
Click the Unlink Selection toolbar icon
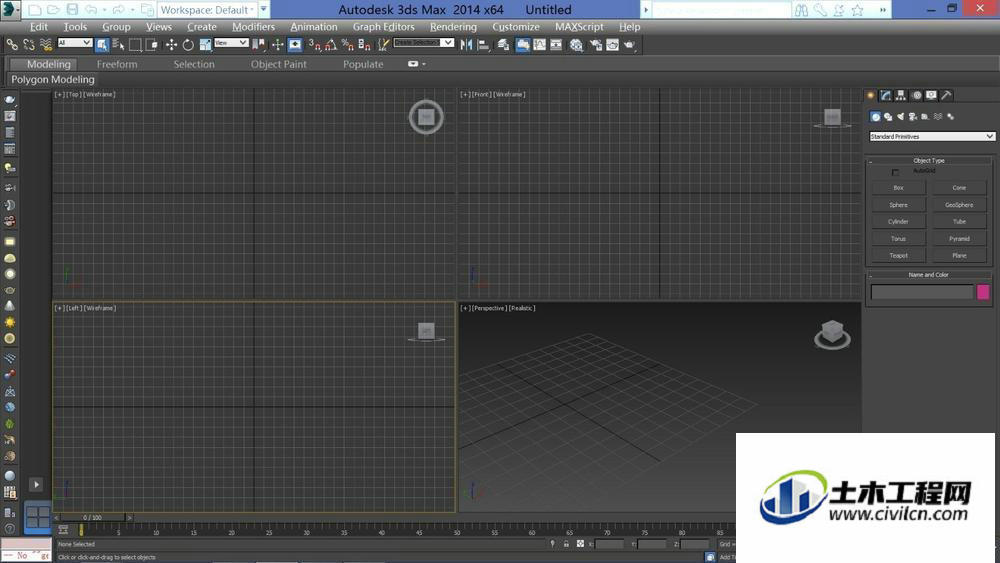click(x=29, y=45)
